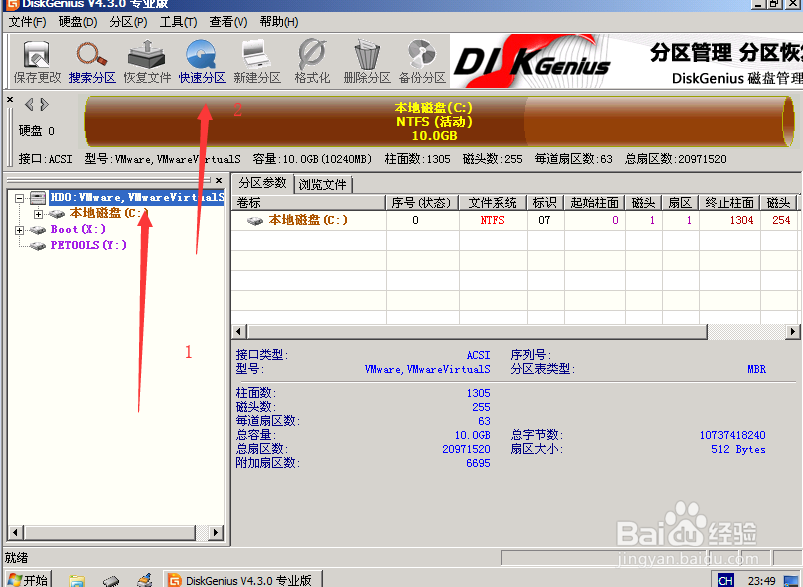Click the tree panel horizontal scrollbar thumb

pyautogui.click(x=109, y=532)
